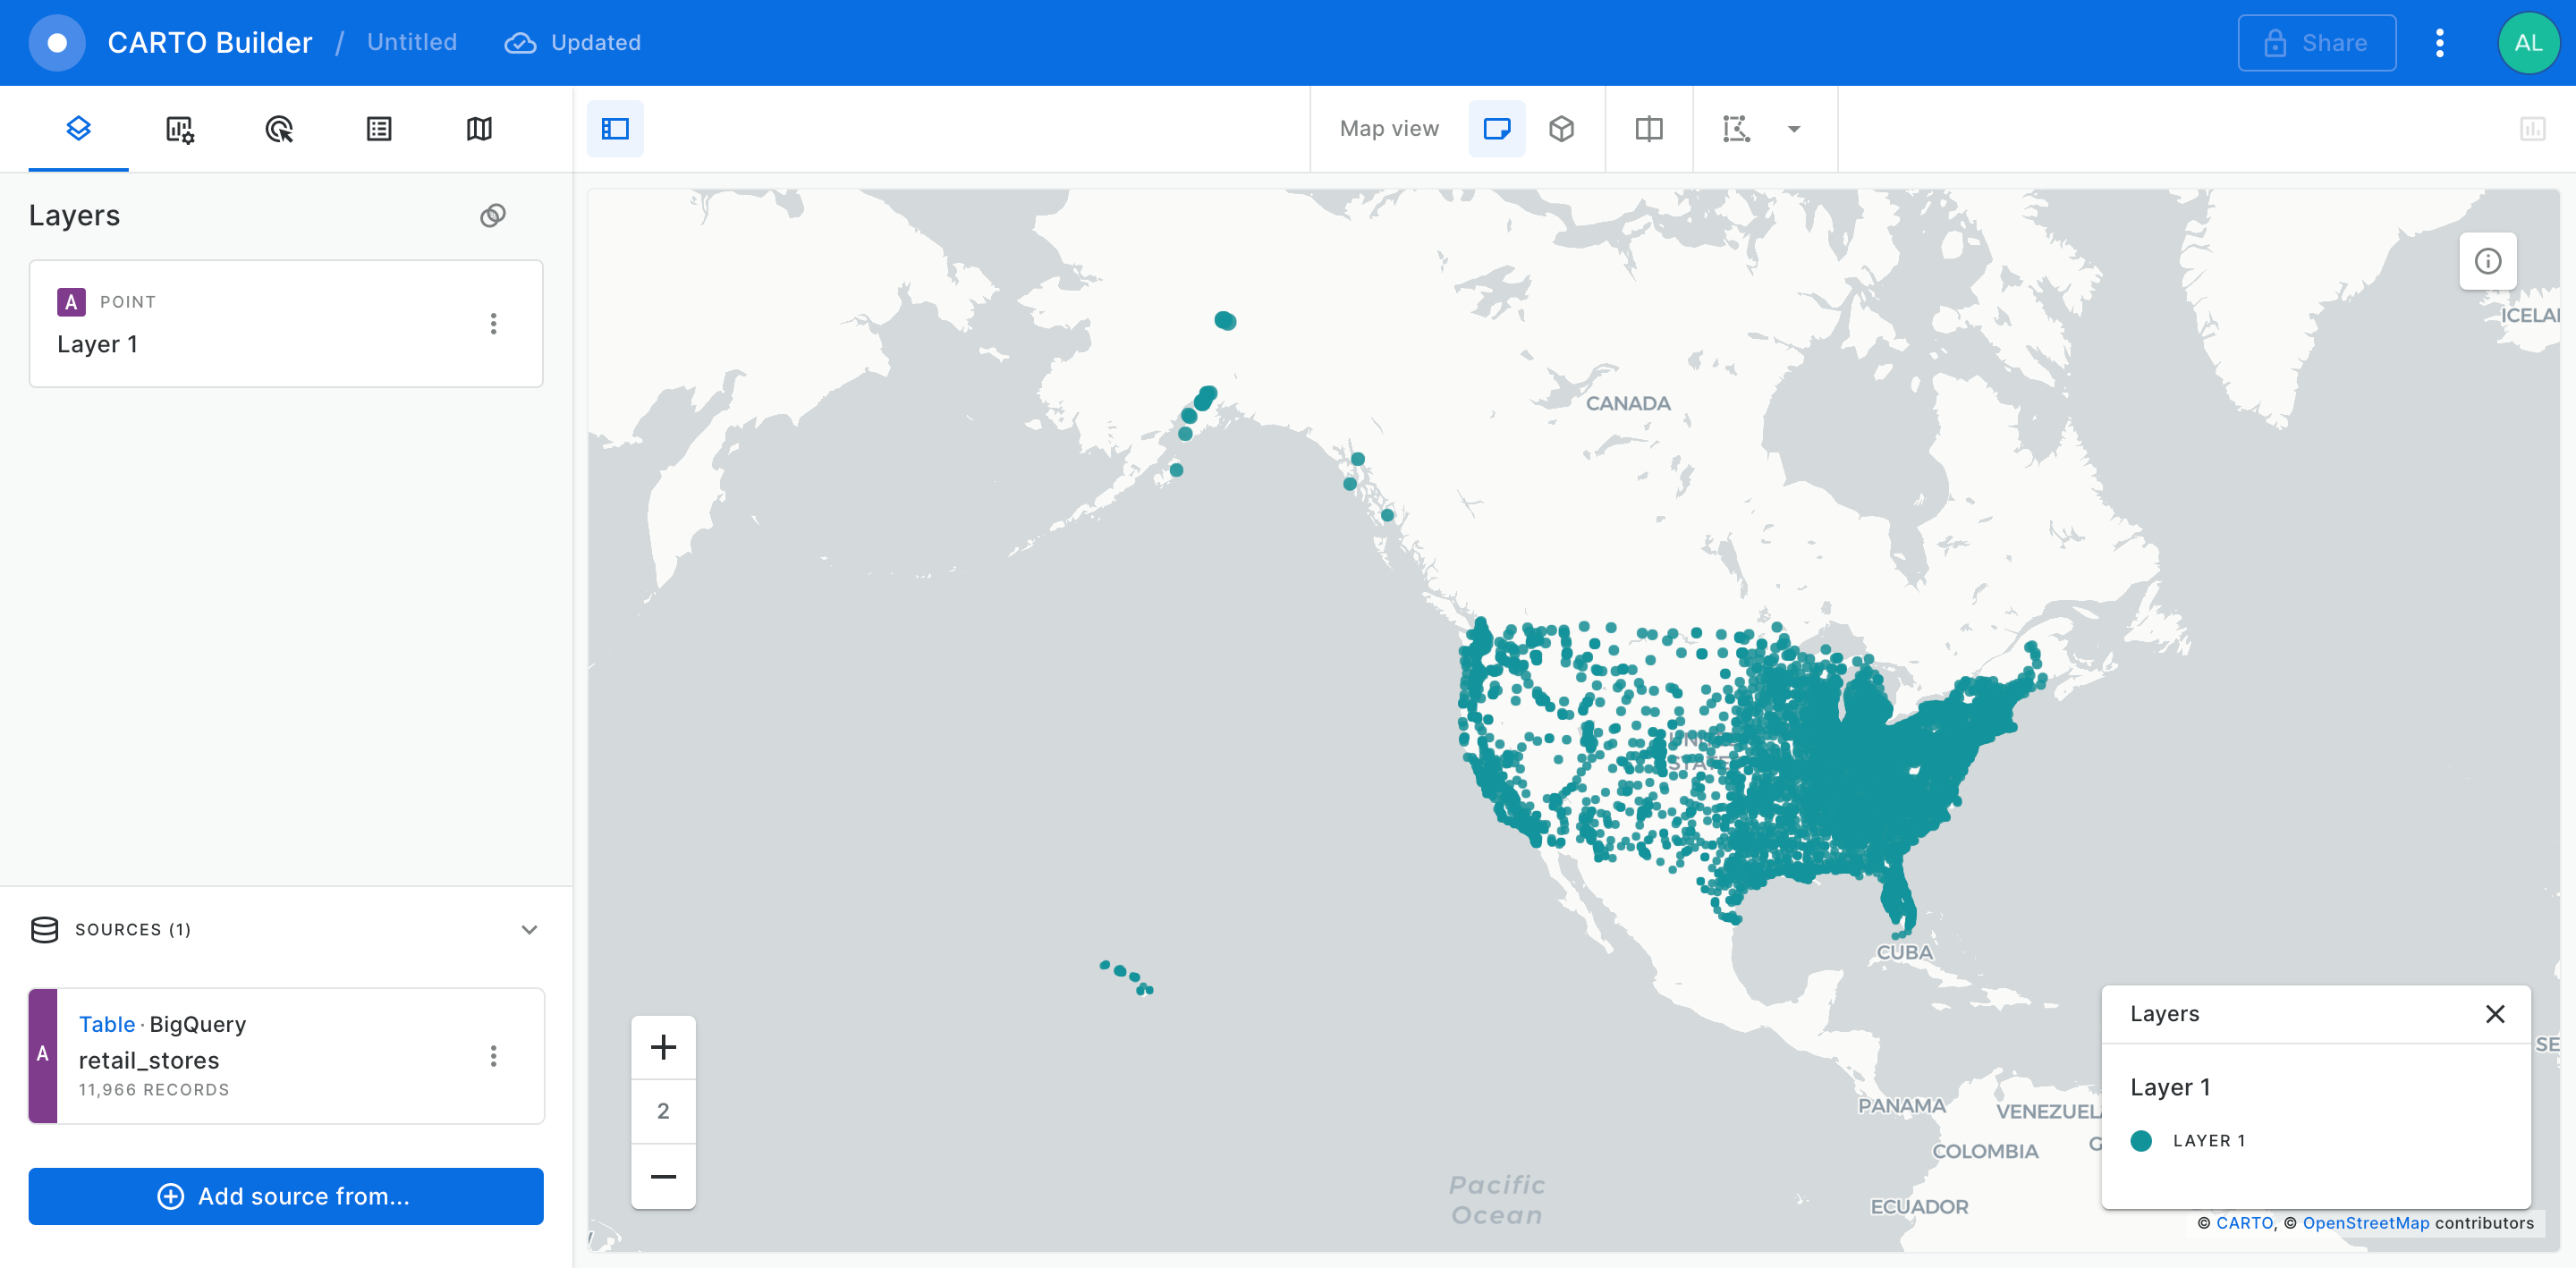Switch to 3D map view

coord(1562,128)
